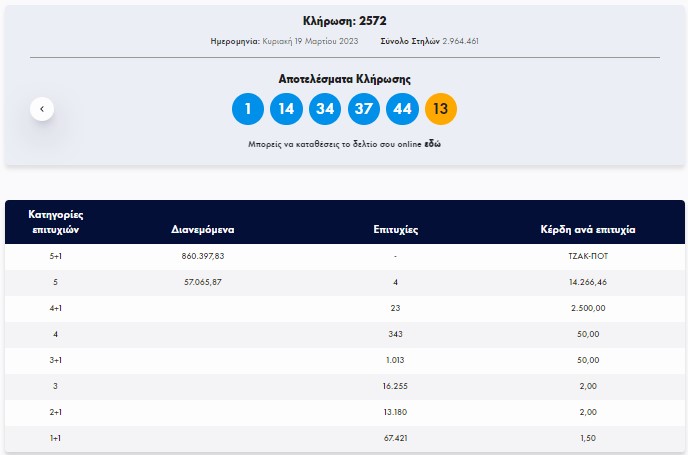688x455 pixels.
Task: Click the "Κατηγορίες επιτυχιών" column header
Action: [x=55, y=221]
